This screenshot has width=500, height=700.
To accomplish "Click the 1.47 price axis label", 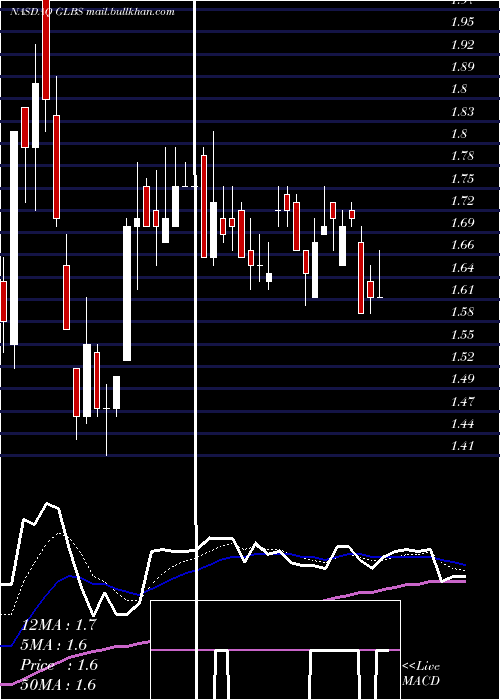I will [462, 401].
